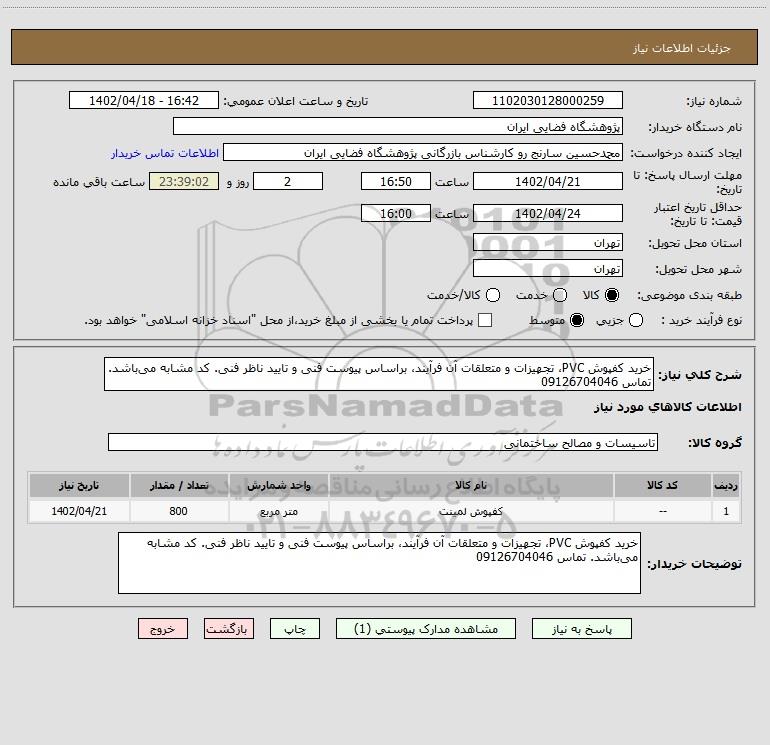Screen dimensions: 770x745
Task: Click the خروج exit button
Action: pos(163,629)
